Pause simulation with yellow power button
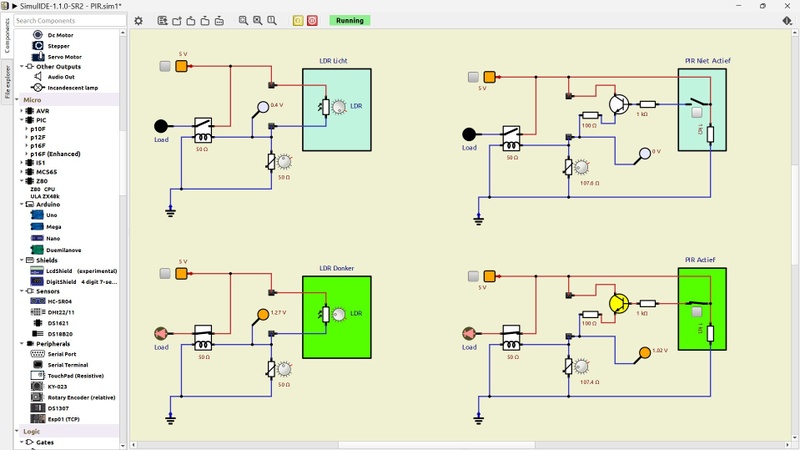This screenshot has height=450, width=800. (298, 20)
